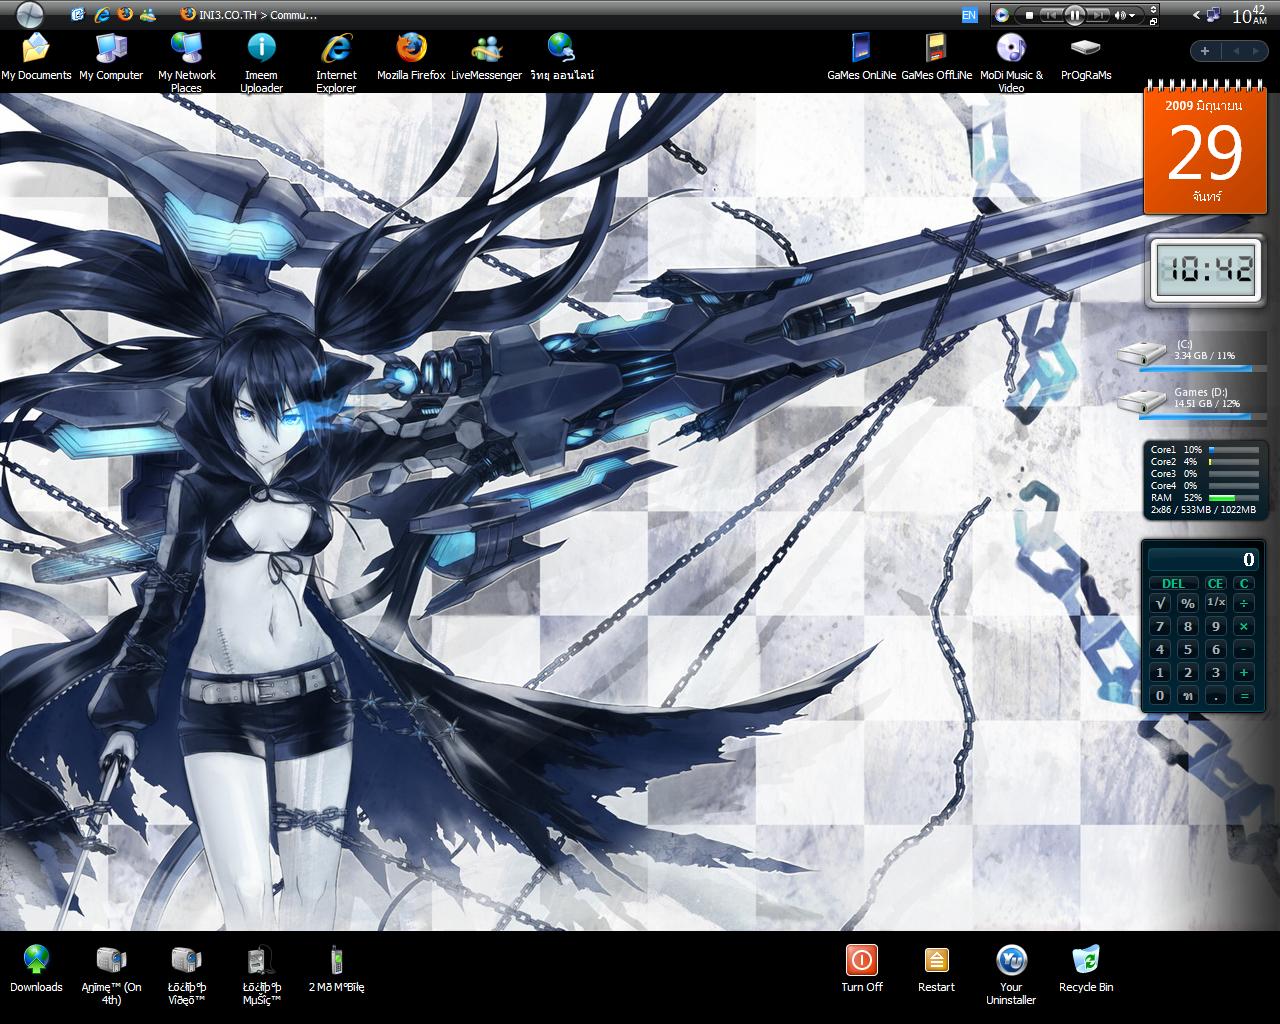
Task: Toggle the media toolbar video/visualization window arrows
Action: [1154, 10]
